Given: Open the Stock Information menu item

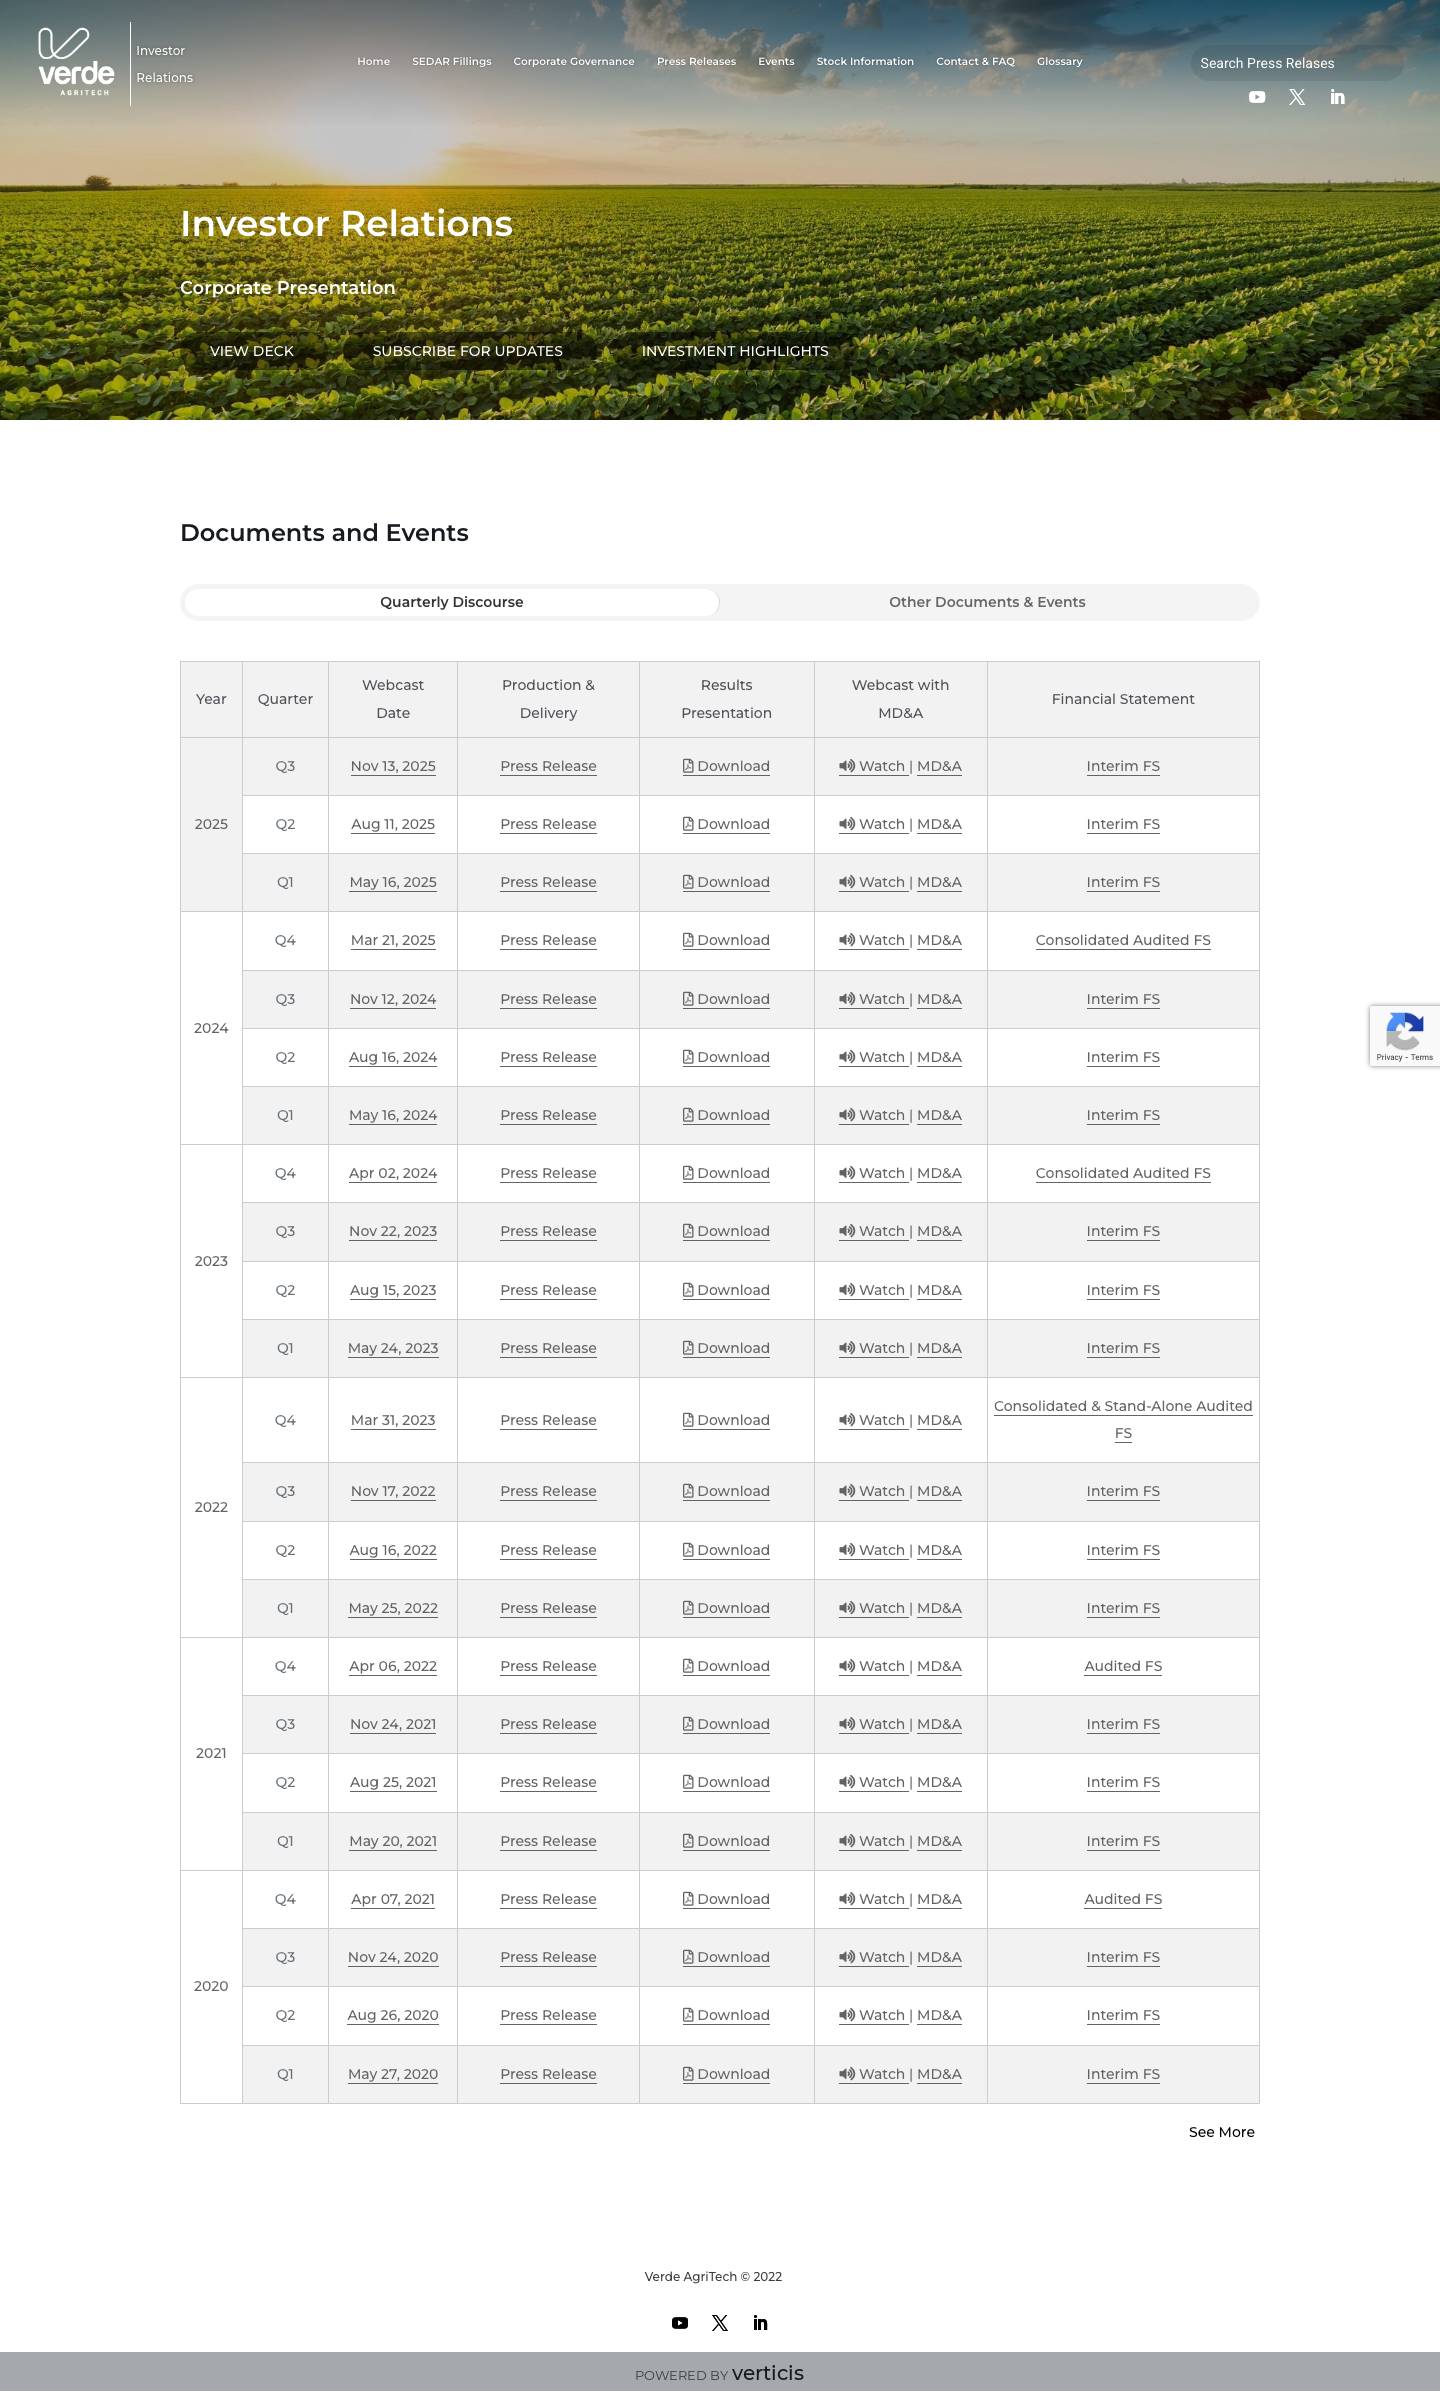Looking at the screenshot, I should click(864, 61).
